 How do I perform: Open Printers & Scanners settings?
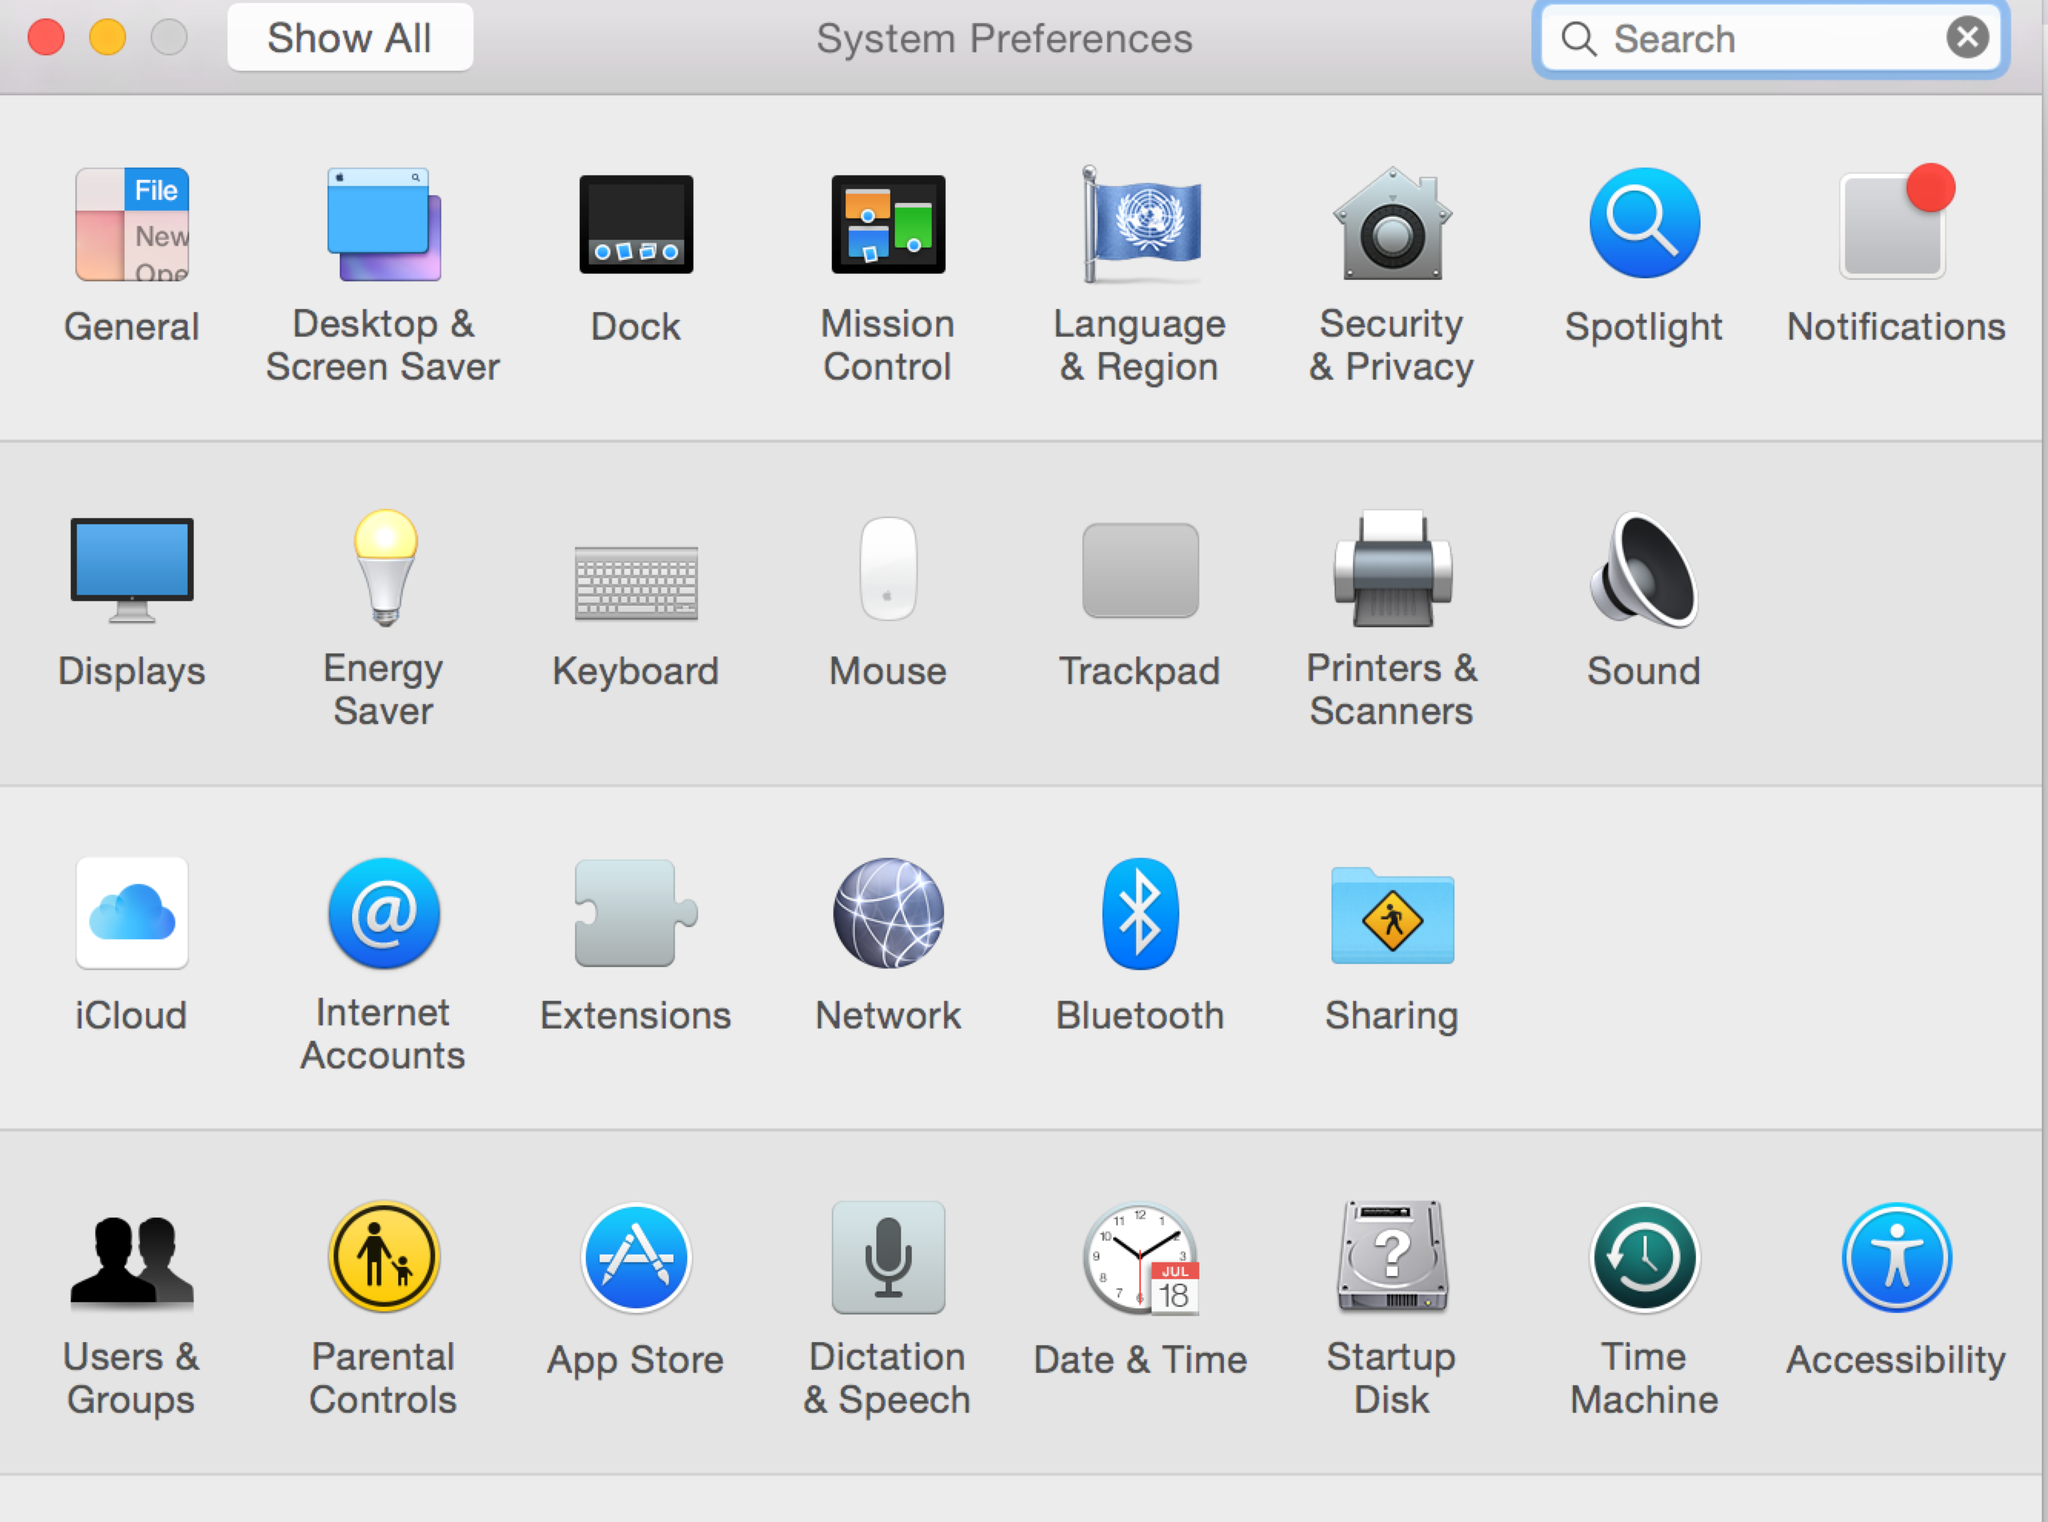(1392, 568)
